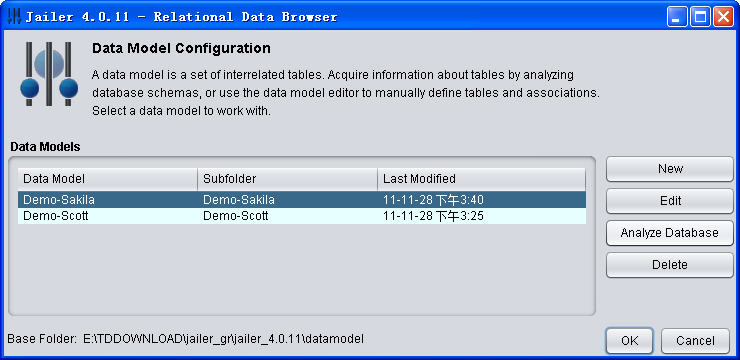This screenshot has width=740, height=360.
Task: Click the Jailer icon in the title bar
Action: tap(15, 17)
